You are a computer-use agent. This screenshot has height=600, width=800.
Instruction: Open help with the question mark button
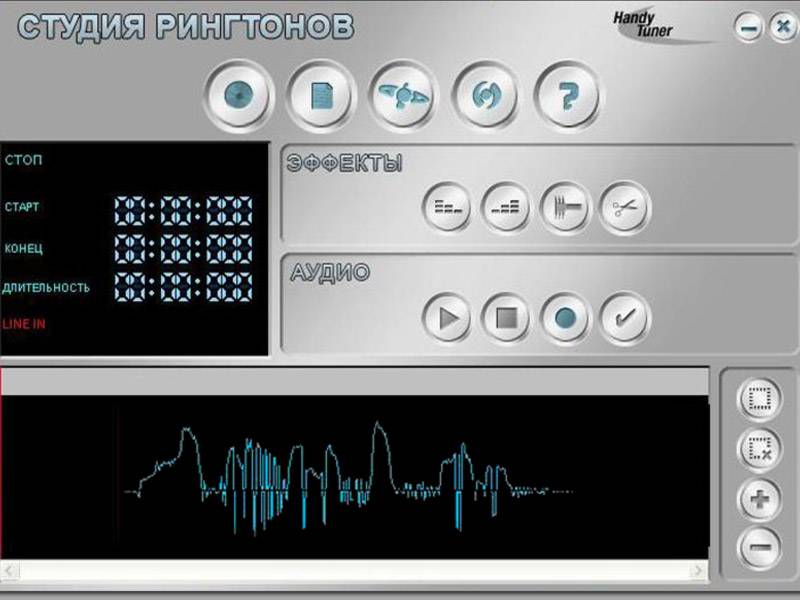(567, 96)
